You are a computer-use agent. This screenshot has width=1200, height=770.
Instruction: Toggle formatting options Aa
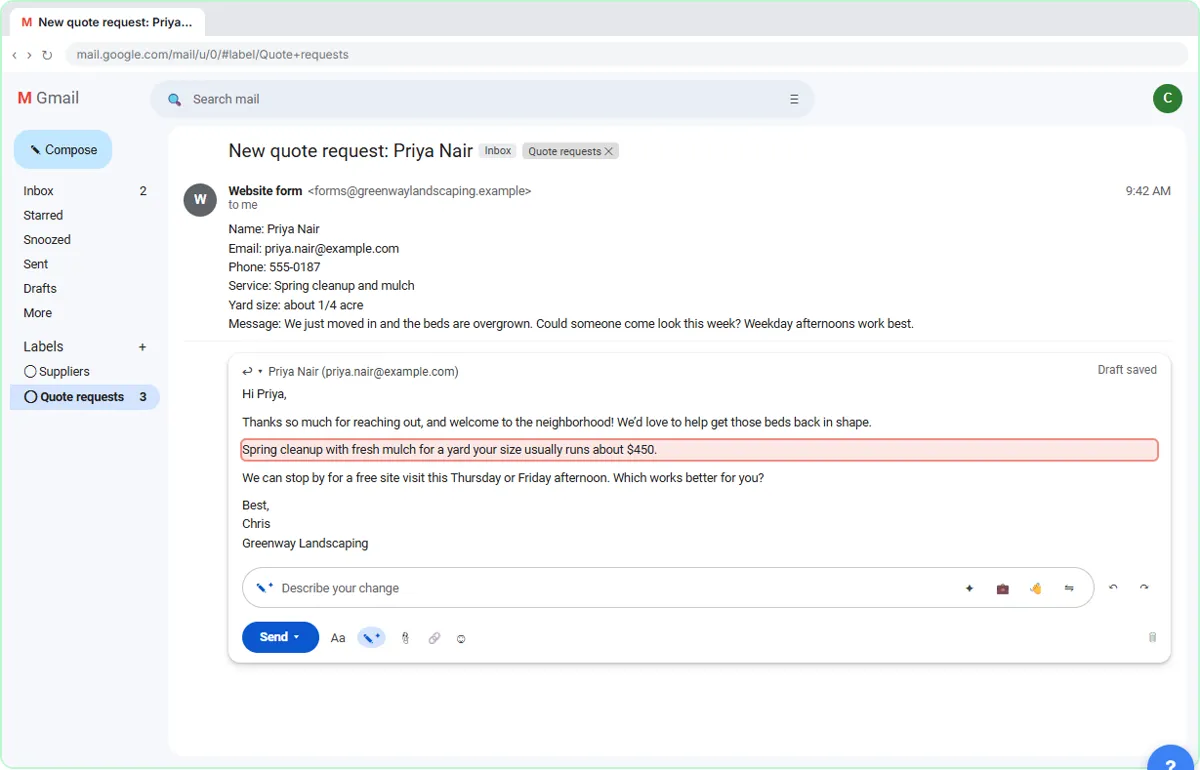pos(338,638)
